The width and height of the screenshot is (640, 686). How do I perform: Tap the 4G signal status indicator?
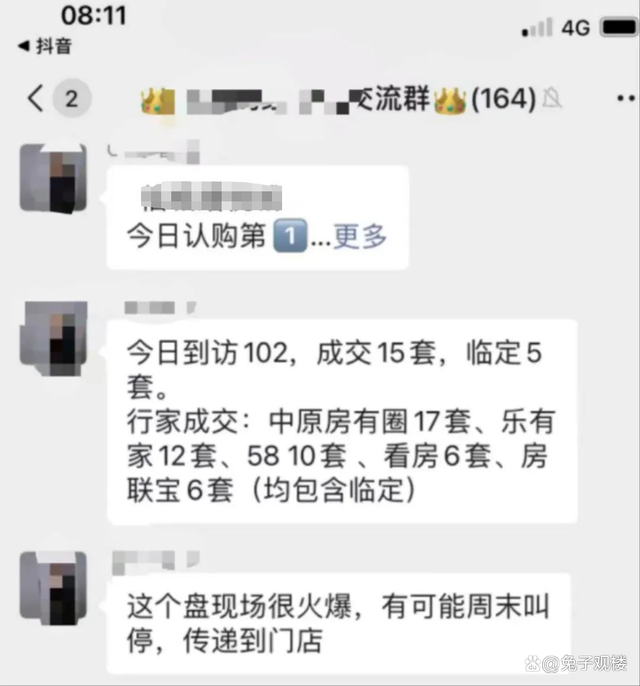(x=576, y=28)
